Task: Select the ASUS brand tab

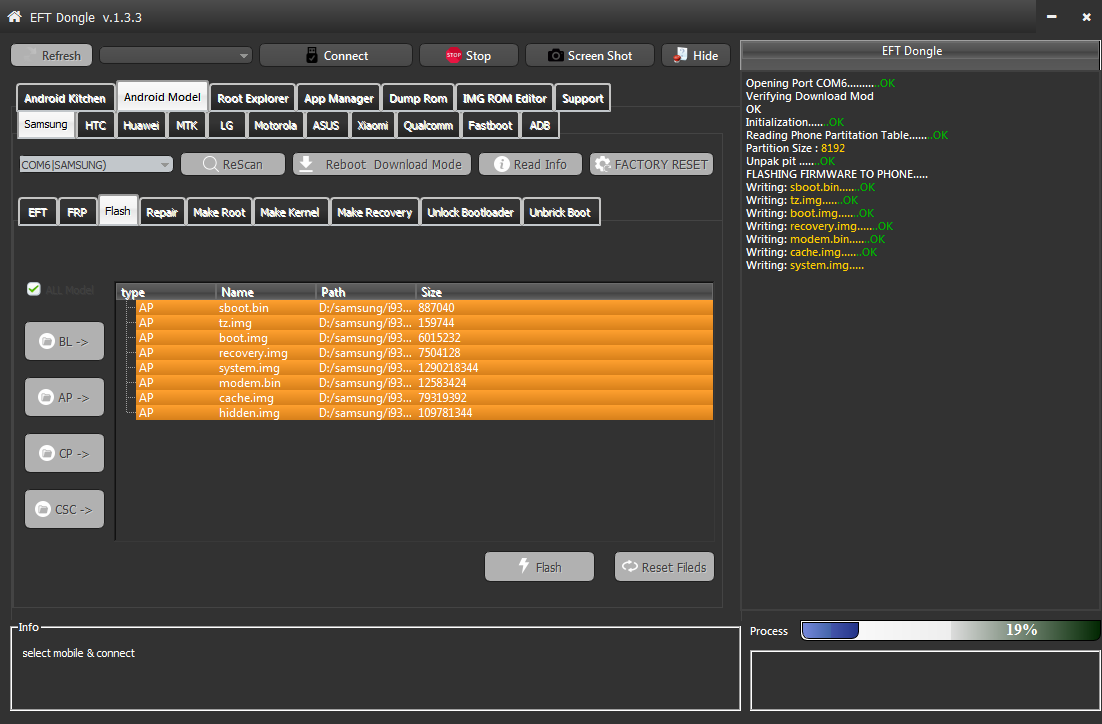Action: (x=326, y=125)
